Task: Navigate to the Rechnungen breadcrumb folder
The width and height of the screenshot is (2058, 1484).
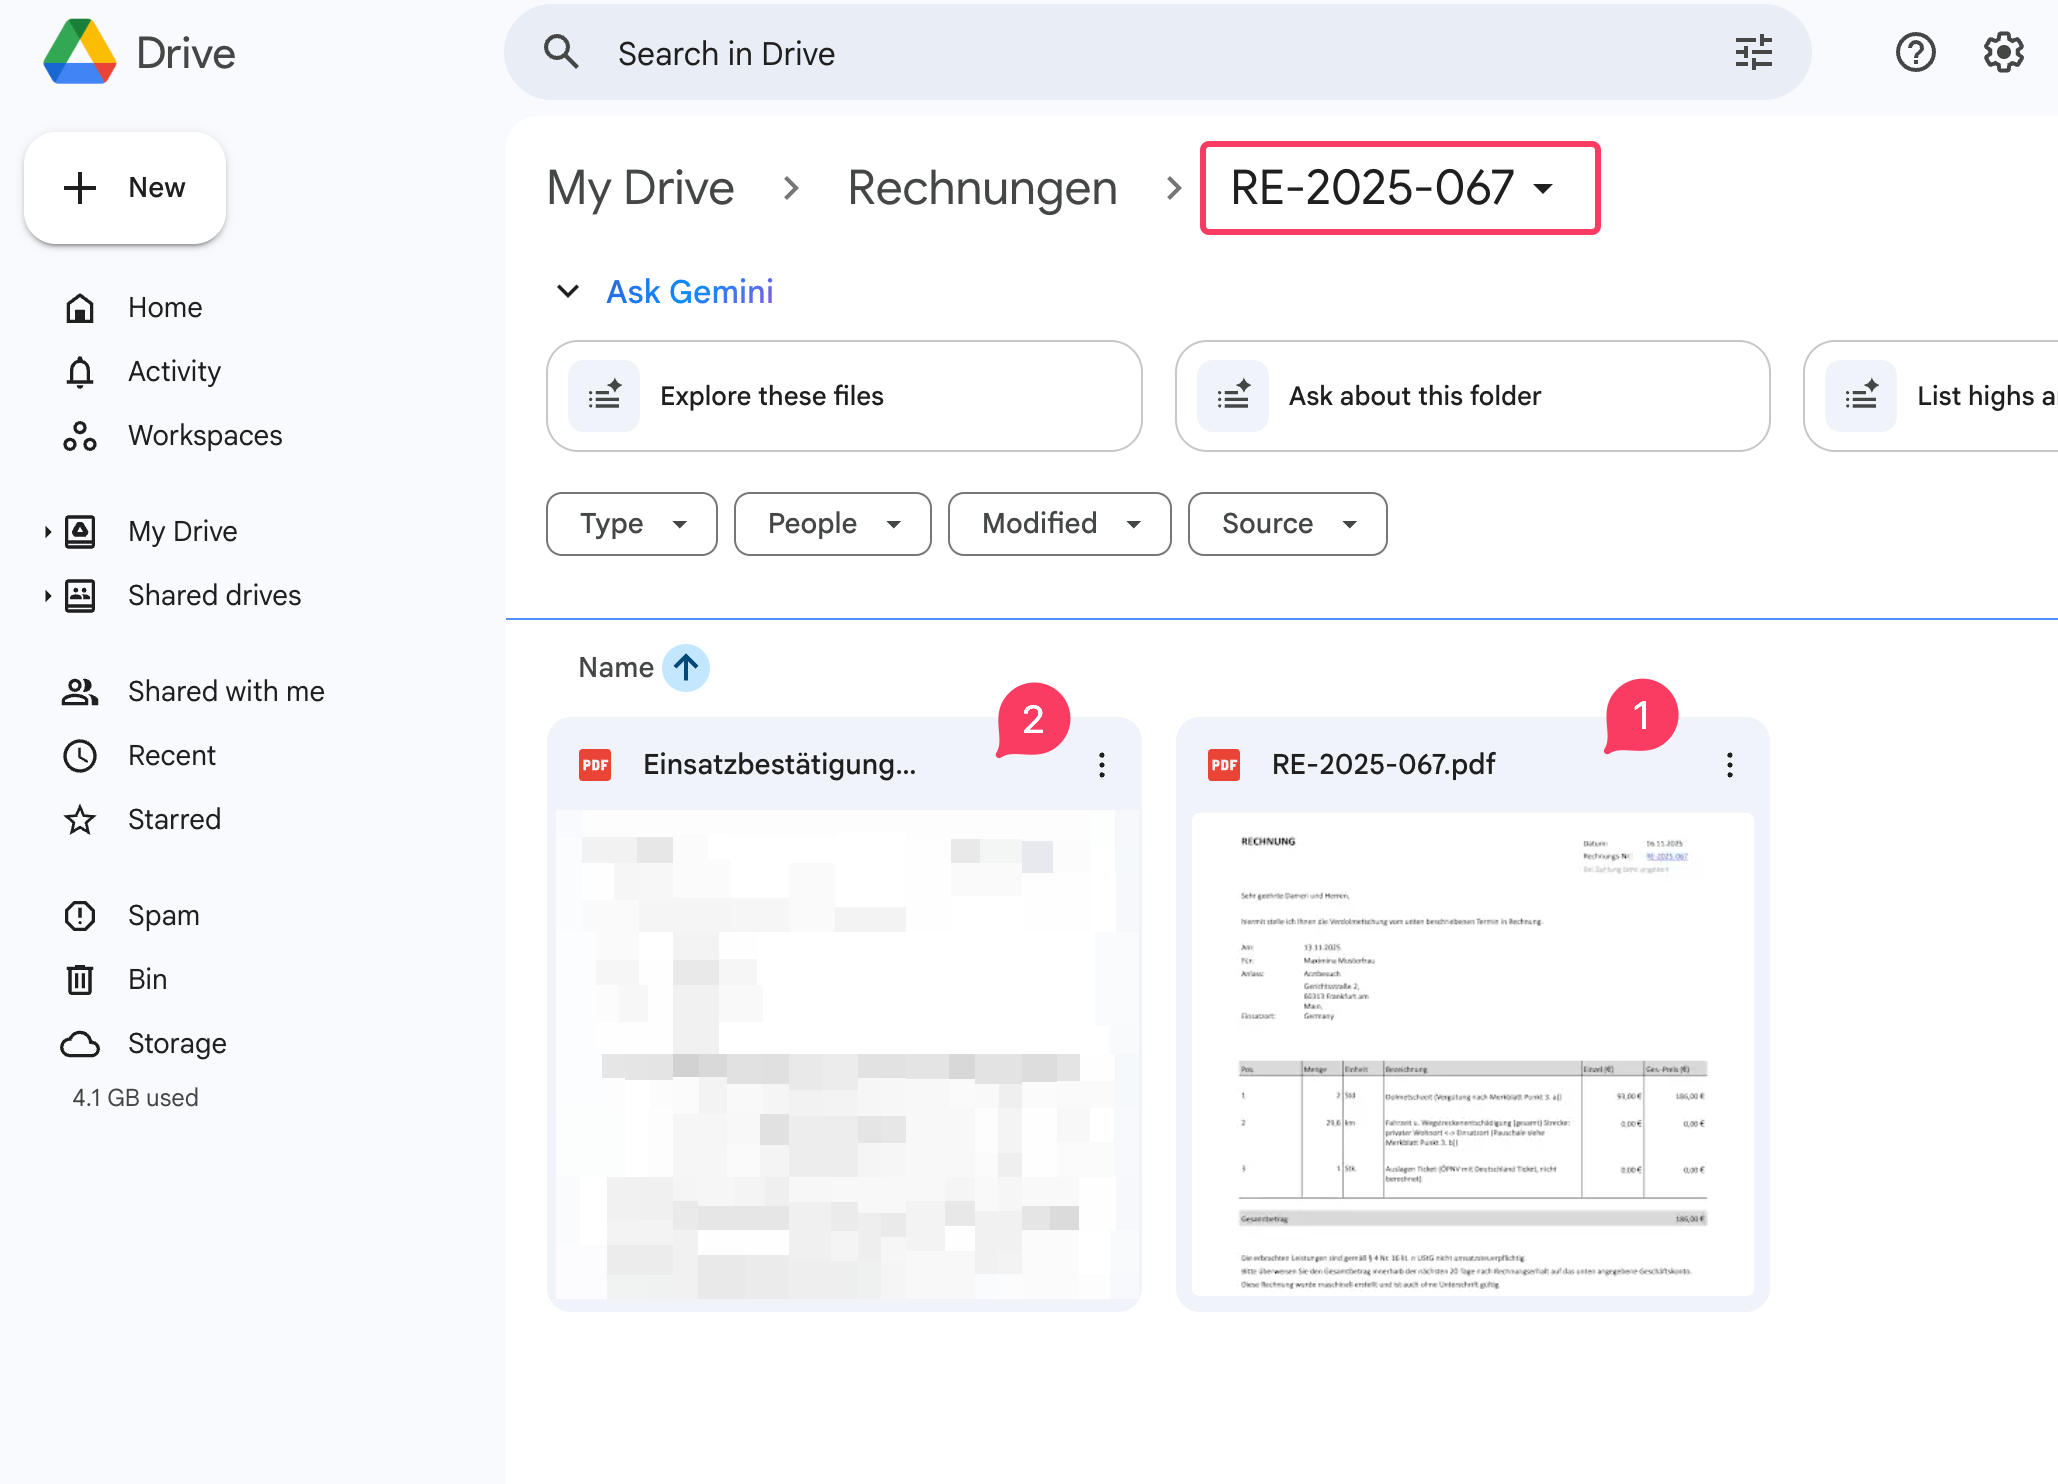Action: point(981,188)
